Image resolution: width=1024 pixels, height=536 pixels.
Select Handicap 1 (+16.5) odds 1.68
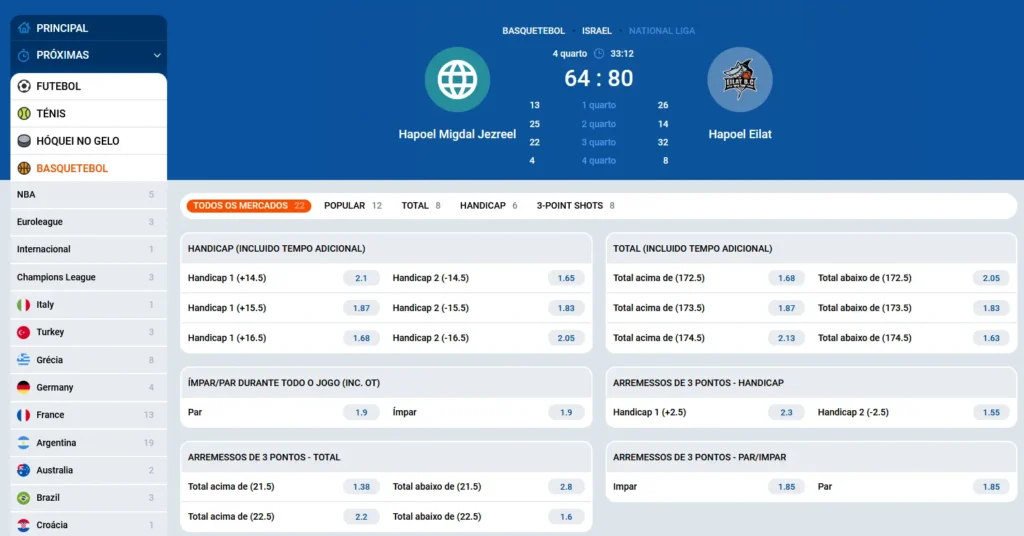[361, 338]
